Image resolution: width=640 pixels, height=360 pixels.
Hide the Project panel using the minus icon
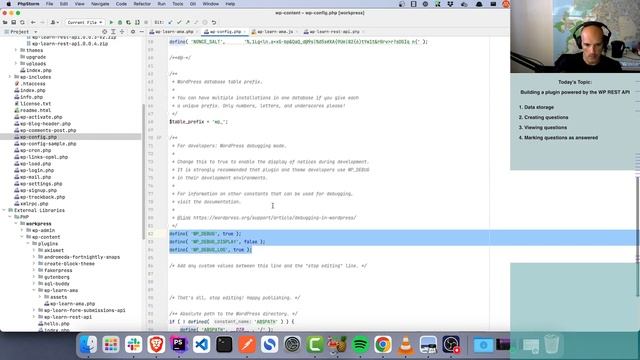(141, 31)
